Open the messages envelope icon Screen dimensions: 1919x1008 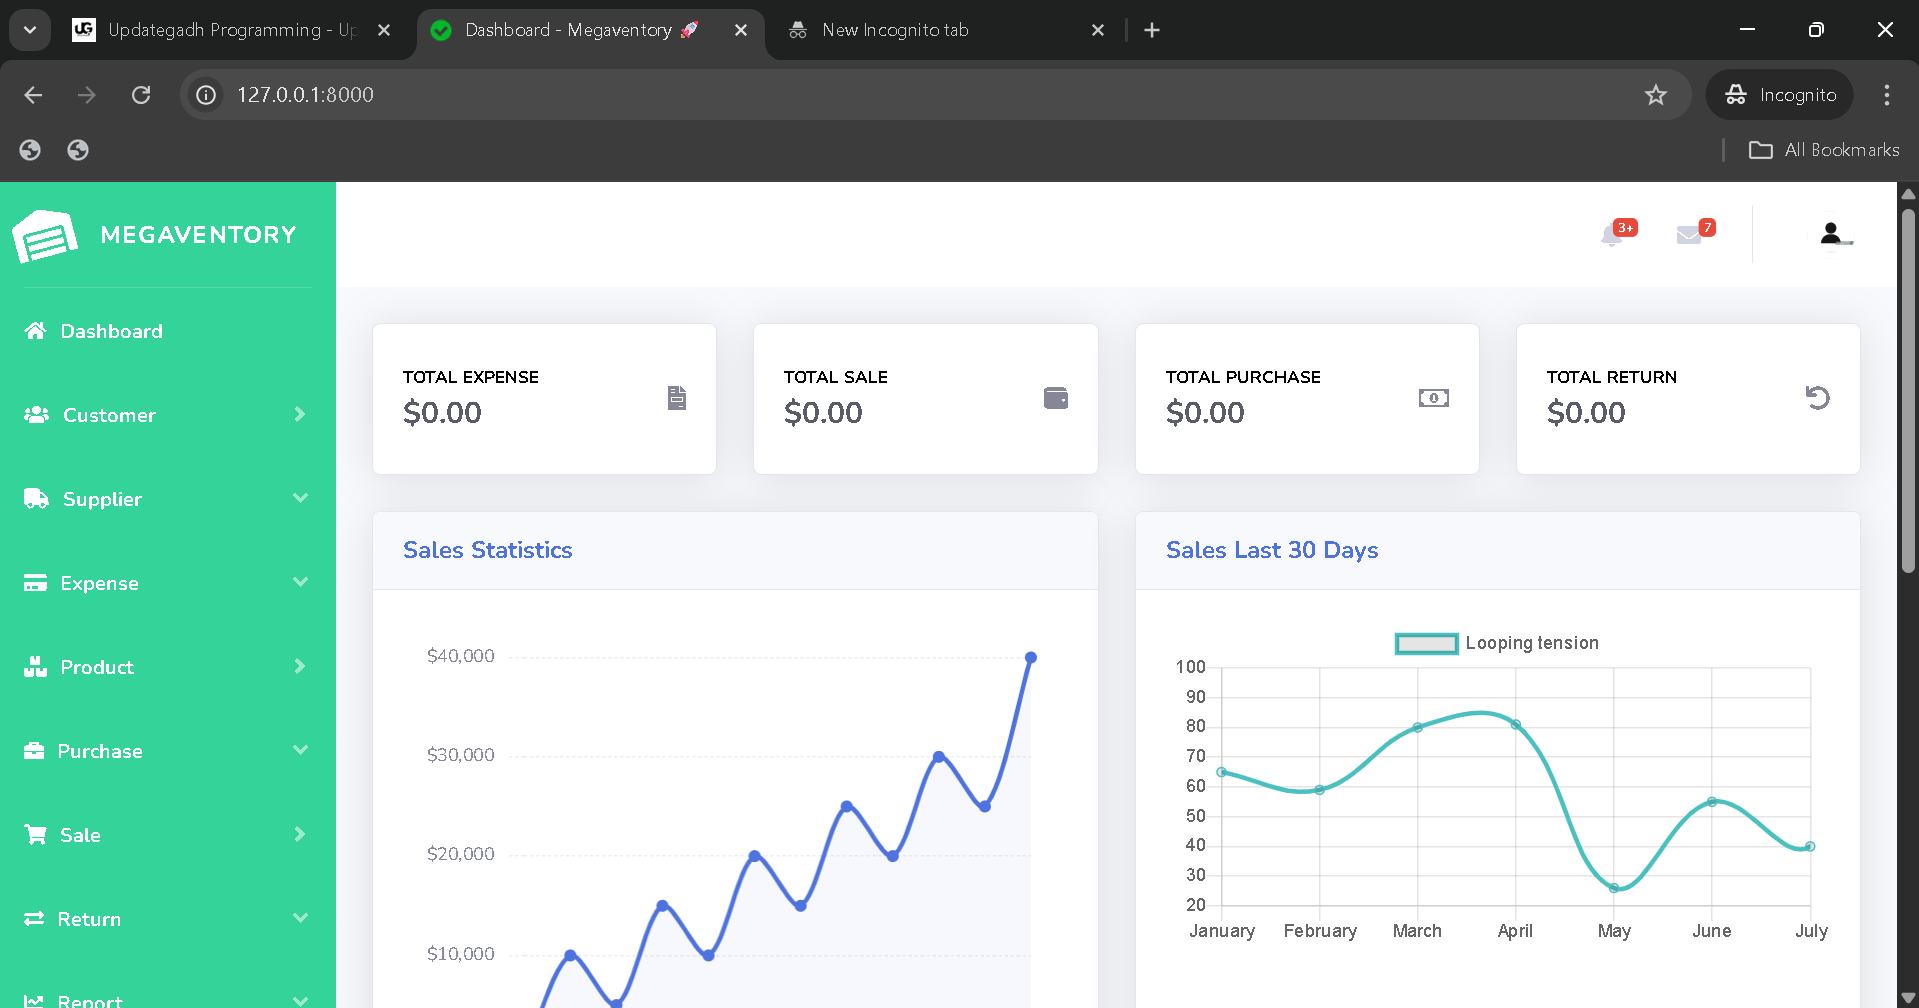point(1689,235)
